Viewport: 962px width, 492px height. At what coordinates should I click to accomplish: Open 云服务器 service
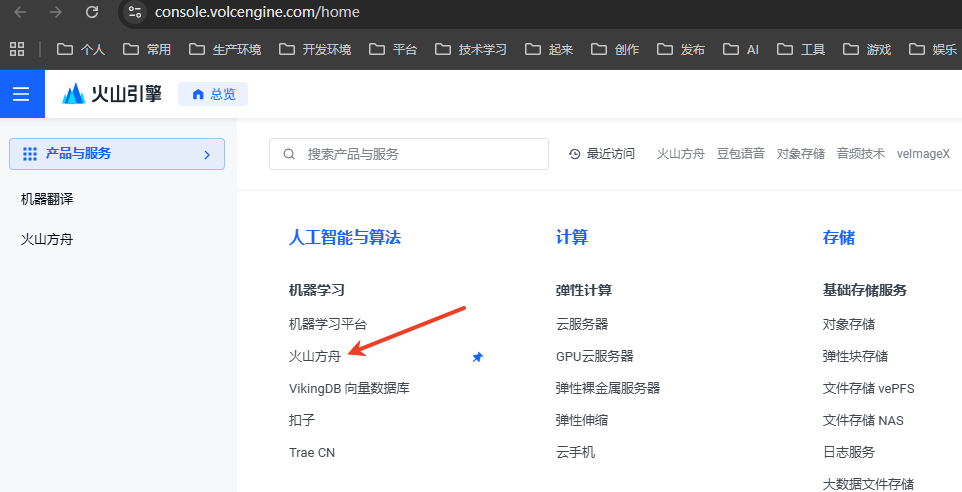pos(582,324)
